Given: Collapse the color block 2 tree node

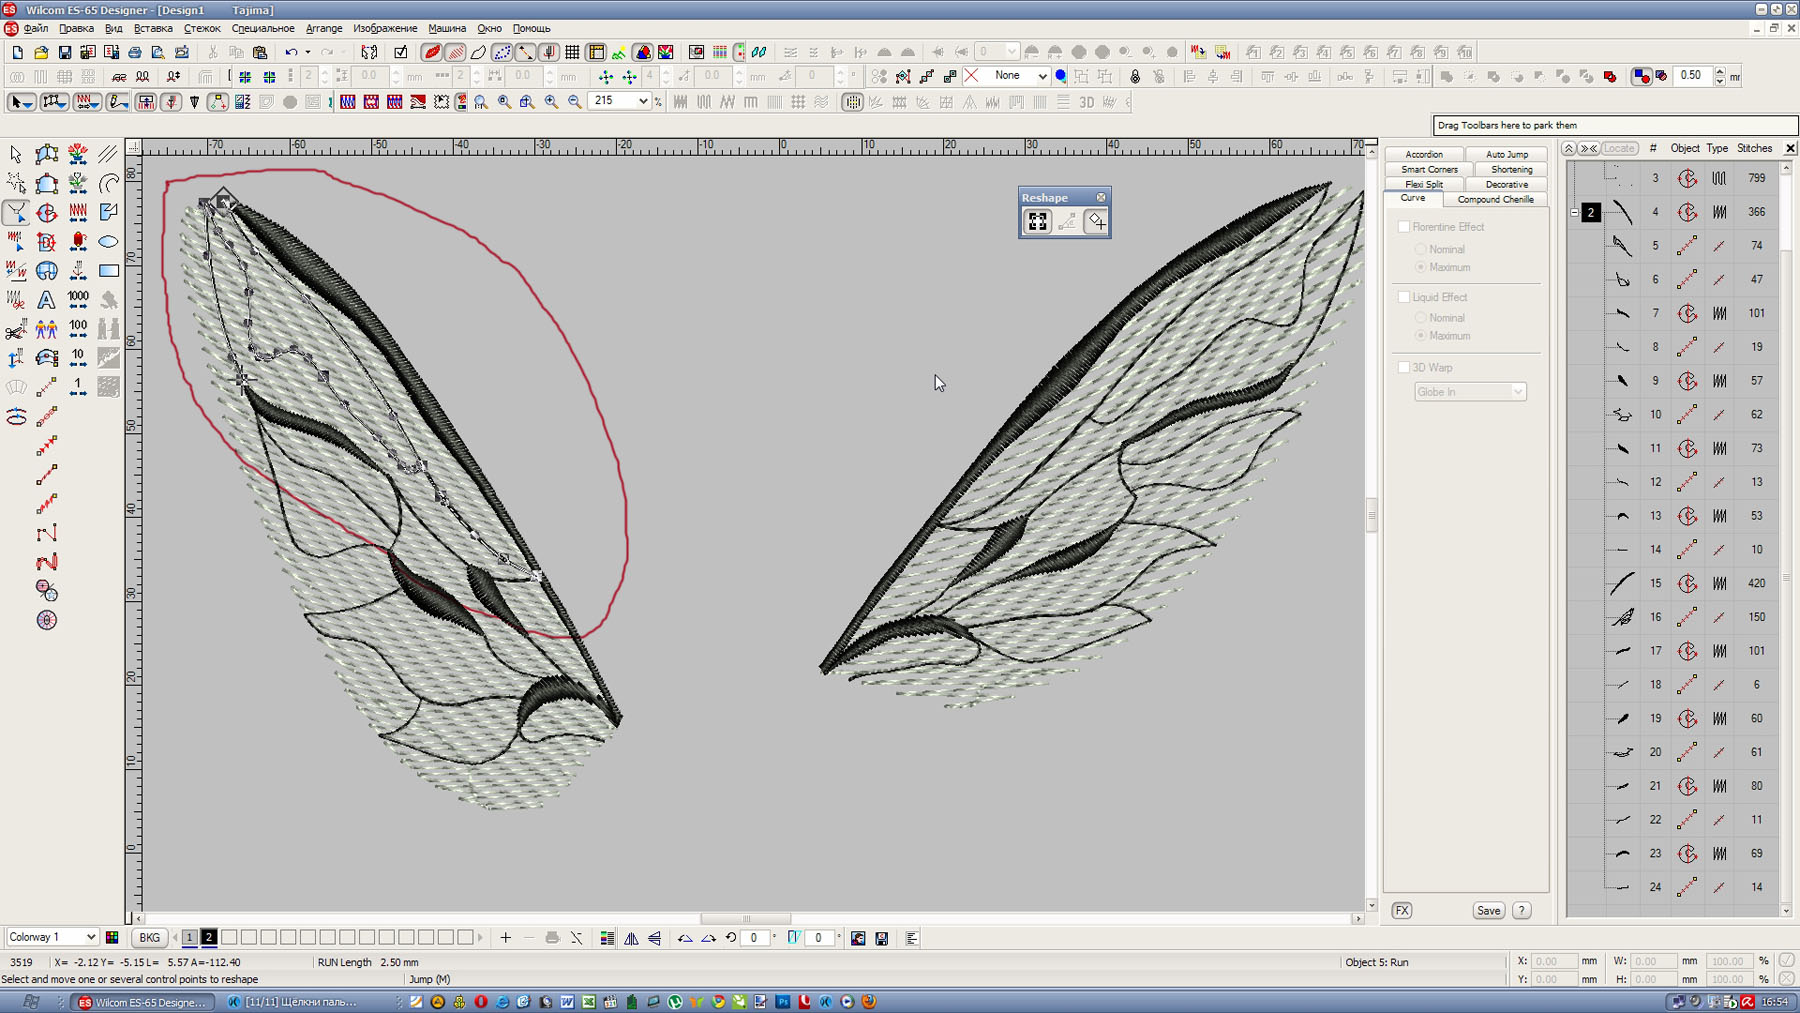Looking at the screenshot, I should (x=1574, y=212).
